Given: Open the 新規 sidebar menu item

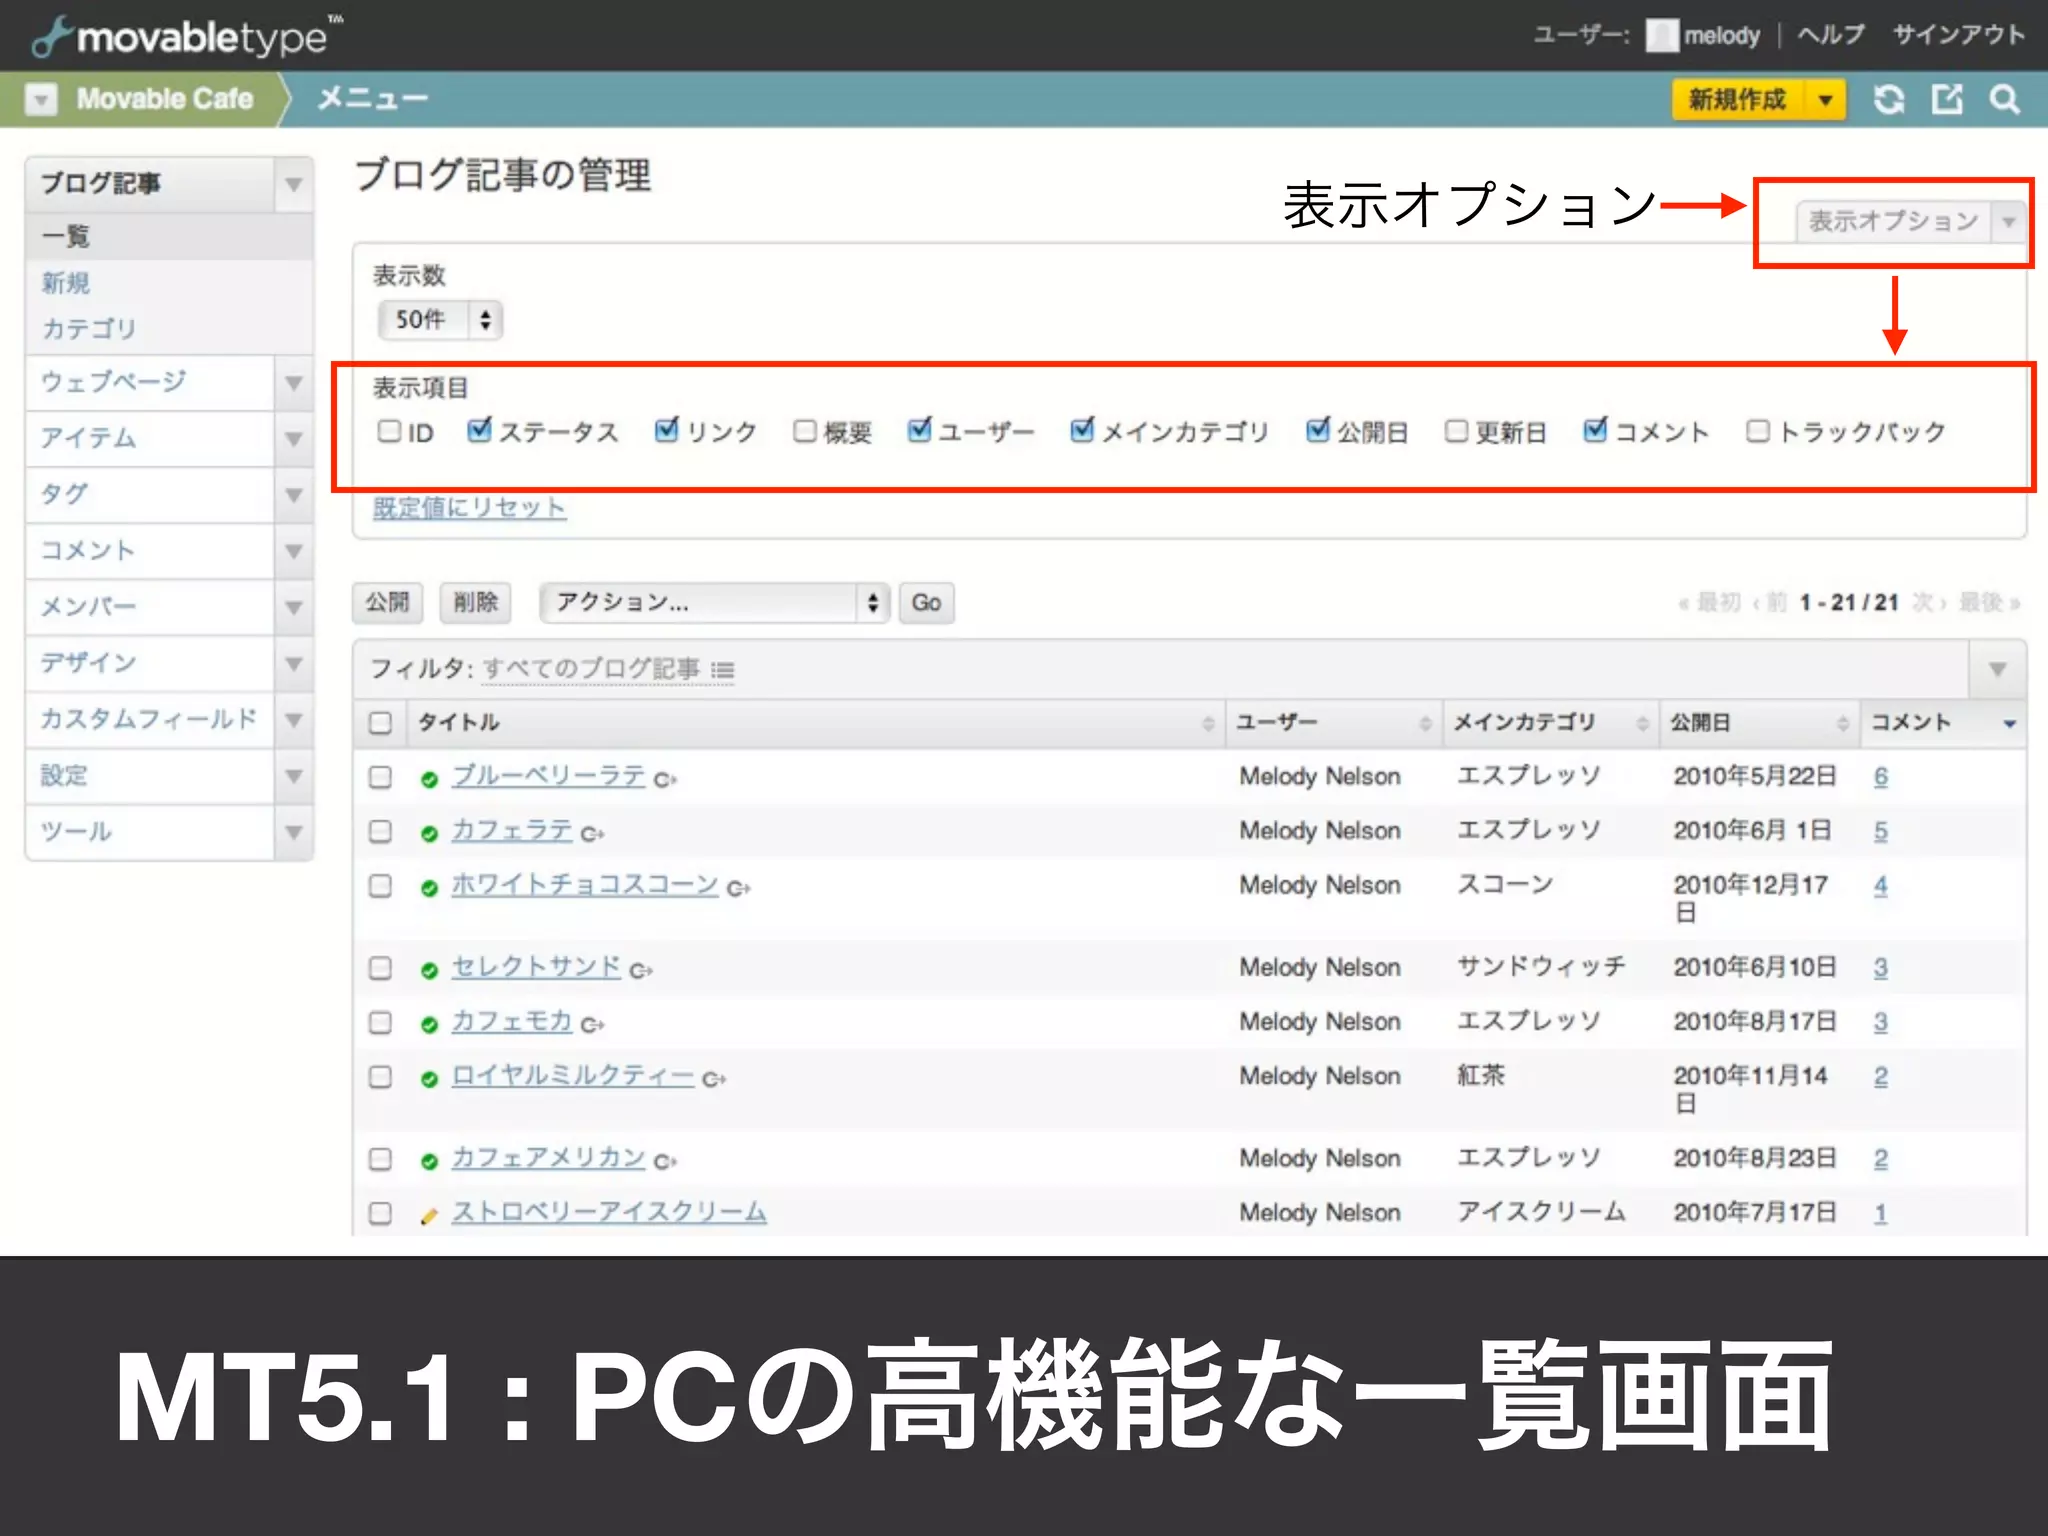Looking at the screenshot, I should coord(66,283).
